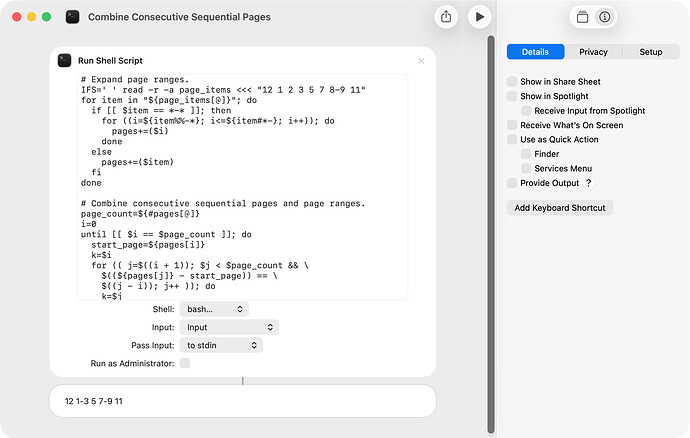
Task: Switch to the Setup tab
Action: (650, 52)
